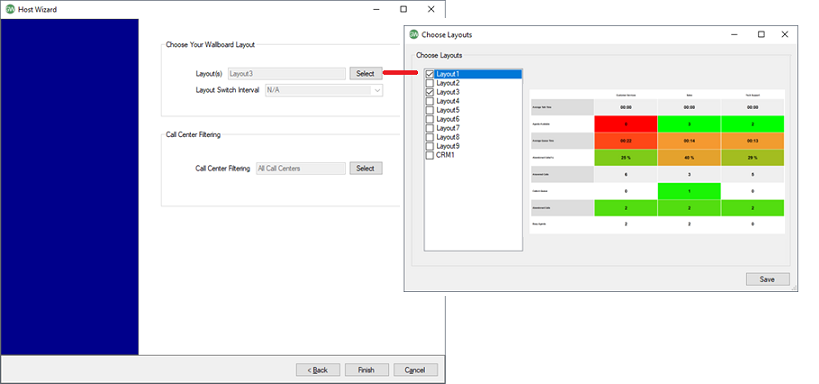Click Select button next to Layout(s) field
Screen dimensions: 819x384
tap(366, 74)
